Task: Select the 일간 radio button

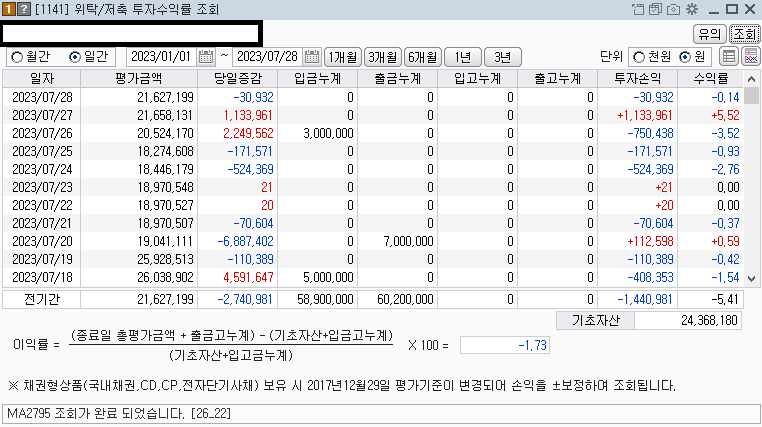Action: 74,57
